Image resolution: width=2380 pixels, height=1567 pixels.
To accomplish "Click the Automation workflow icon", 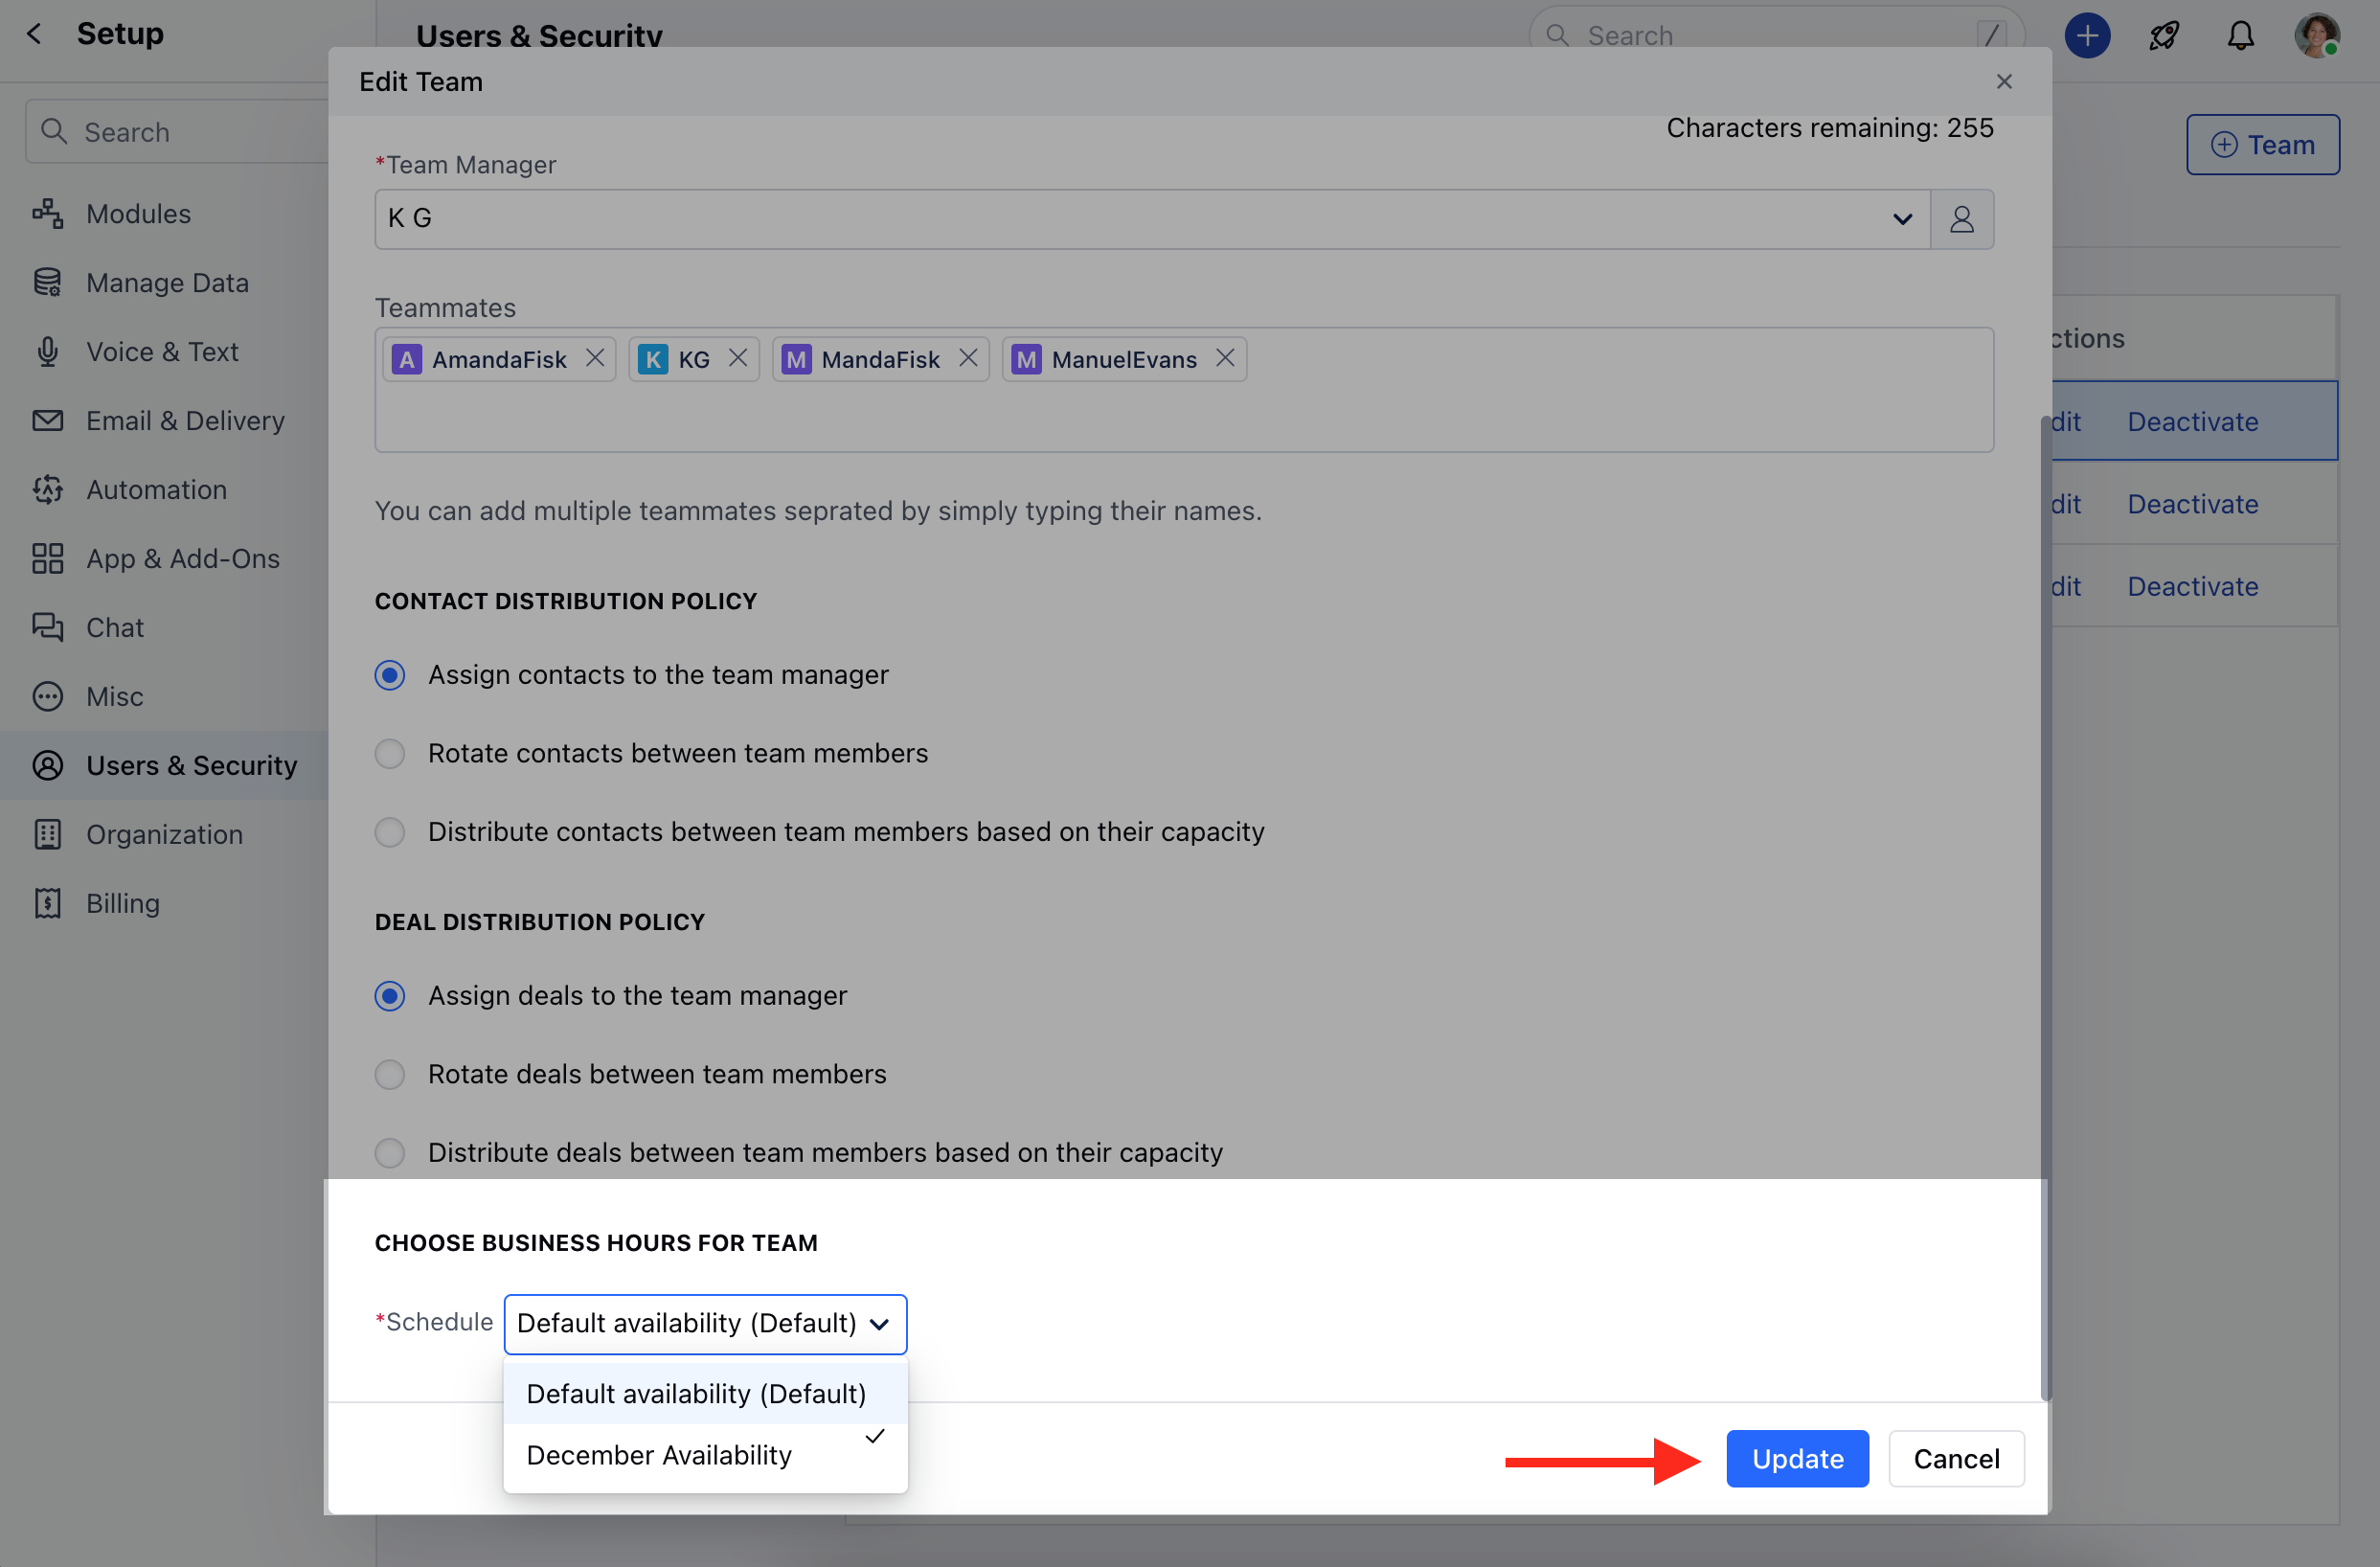I will pos(47,489).
